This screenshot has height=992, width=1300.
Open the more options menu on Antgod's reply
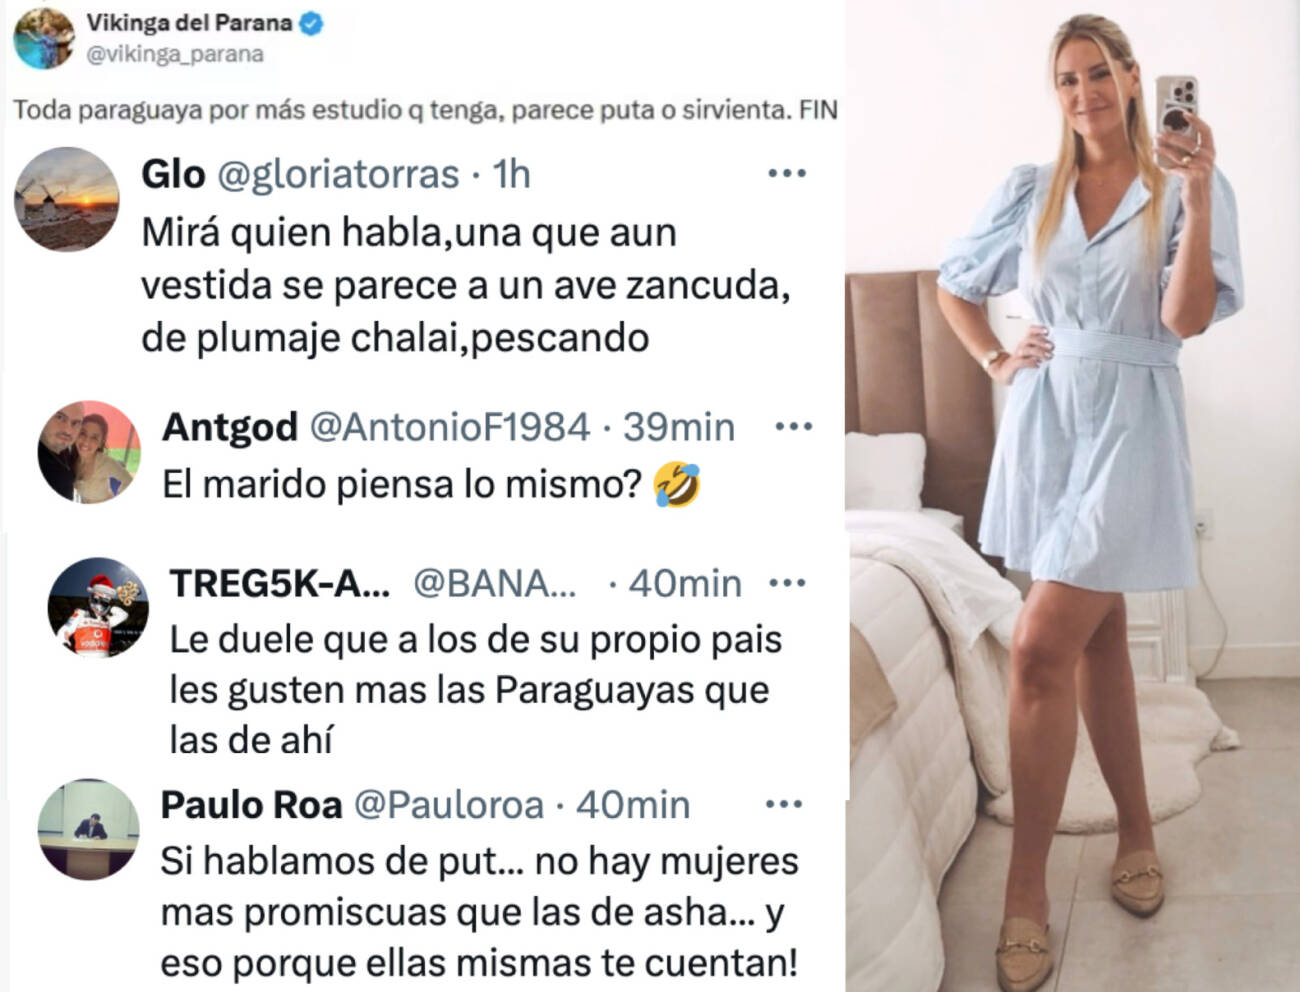794,427
